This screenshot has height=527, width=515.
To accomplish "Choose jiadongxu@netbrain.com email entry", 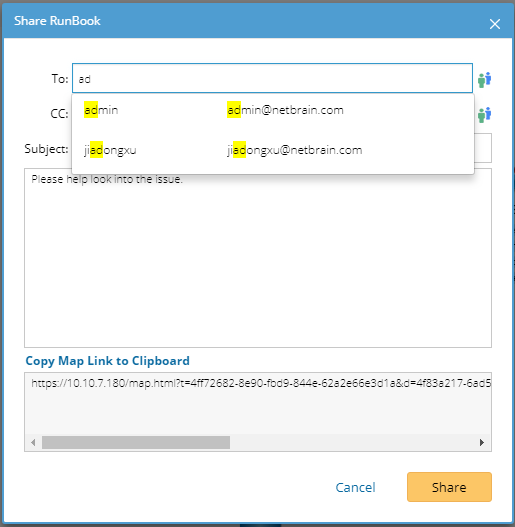I will click(x=294, y=150).
